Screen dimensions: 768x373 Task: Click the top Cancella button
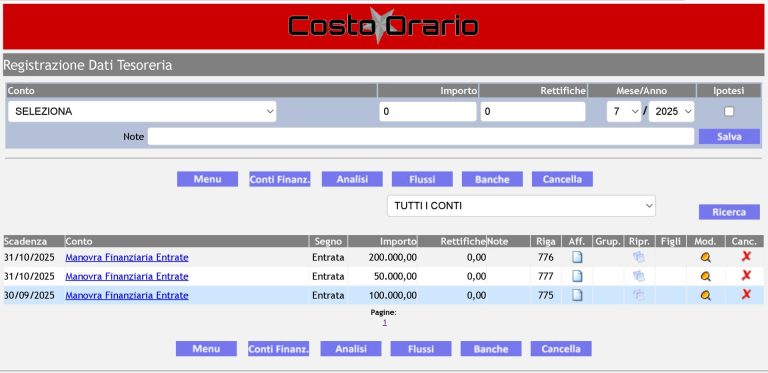(x=562, y=179)
